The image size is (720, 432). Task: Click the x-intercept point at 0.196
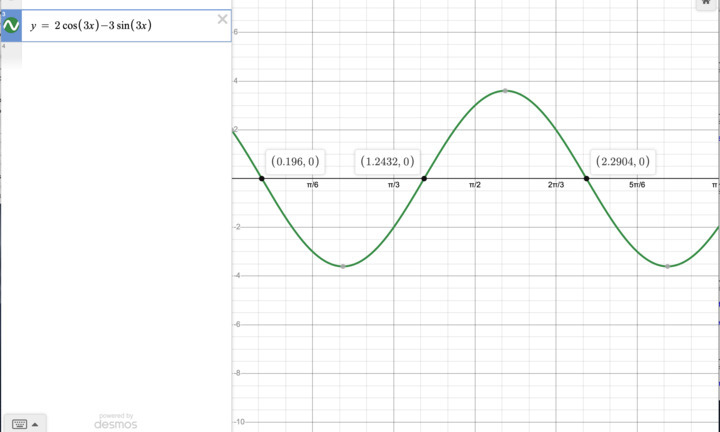click(262, 179)
